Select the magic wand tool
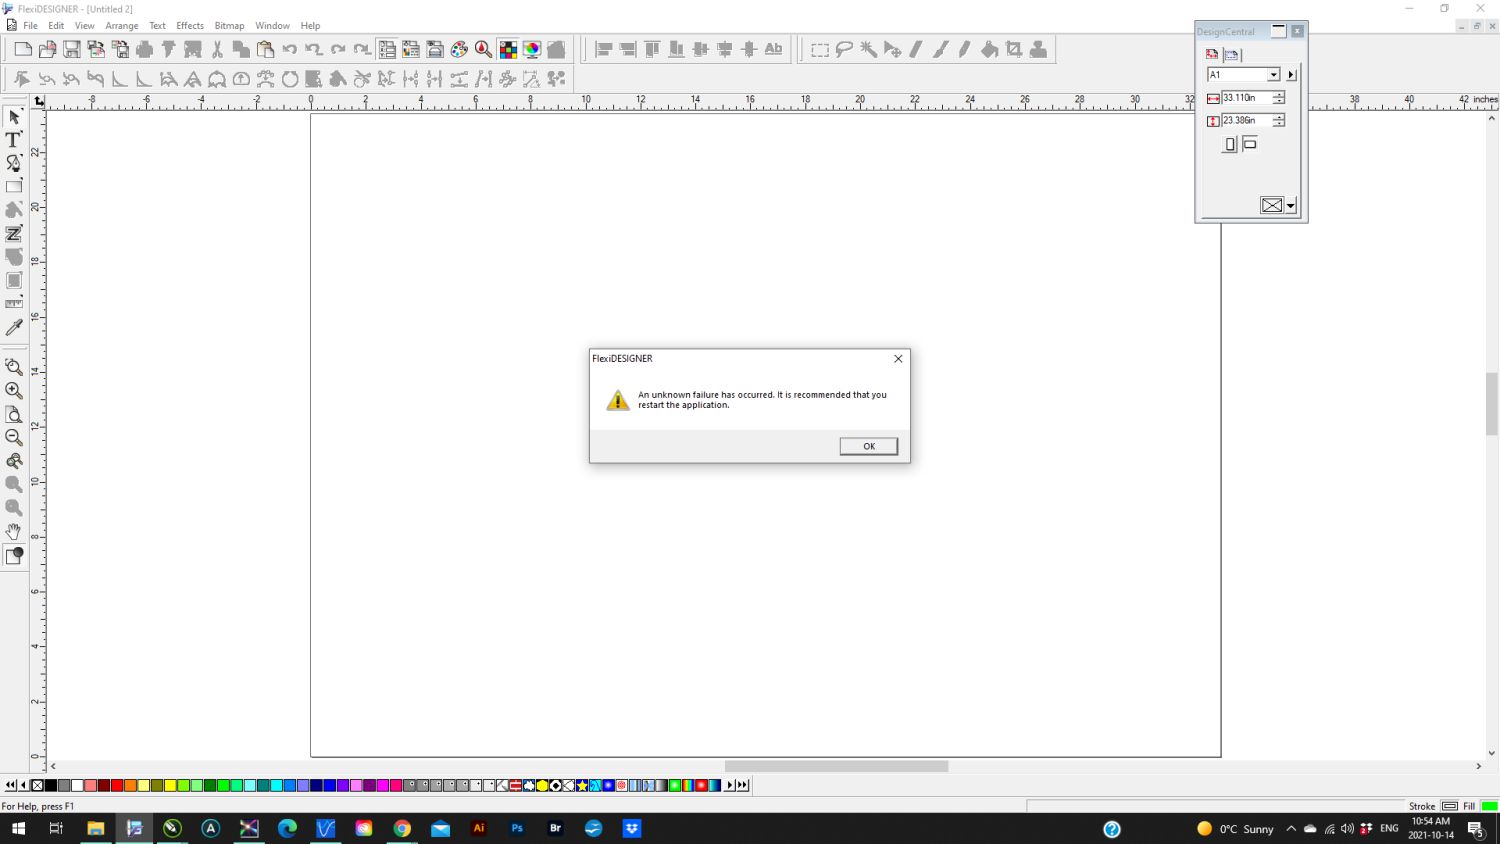 pos(868,49)
